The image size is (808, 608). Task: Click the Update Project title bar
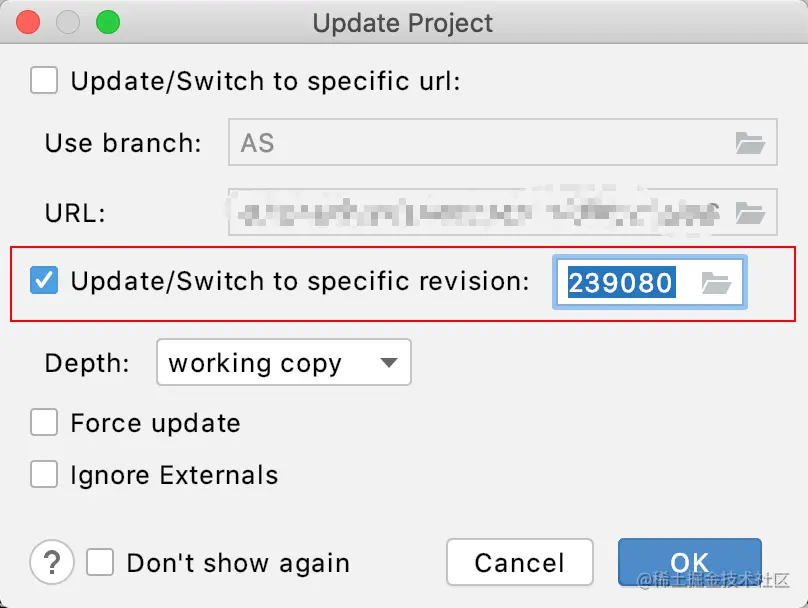tap(403, 22)
